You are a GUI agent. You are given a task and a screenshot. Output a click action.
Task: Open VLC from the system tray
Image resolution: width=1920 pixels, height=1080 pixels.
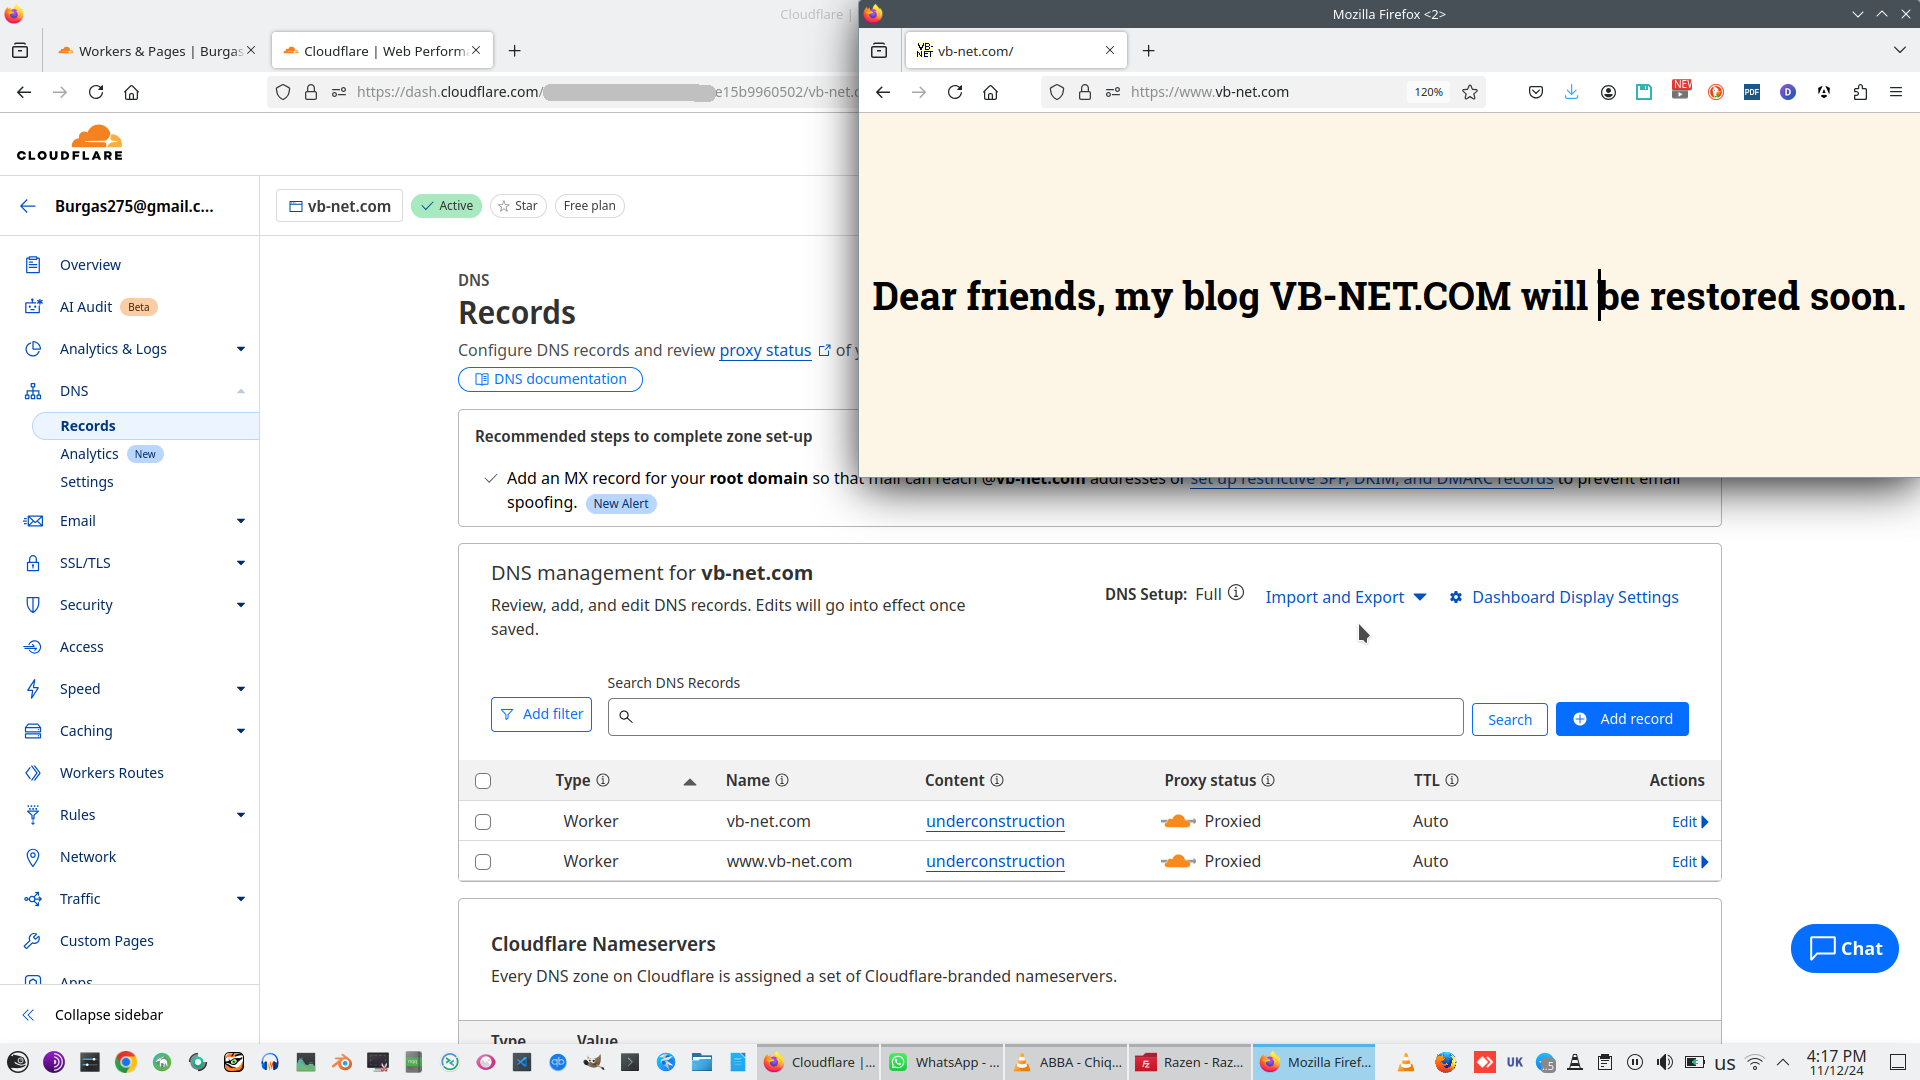[1406, 1062]
